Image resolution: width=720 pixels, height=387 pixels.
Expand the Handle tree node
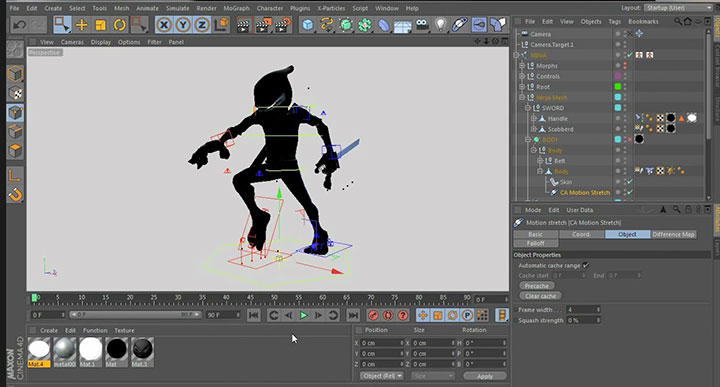click(x=534, y=118)
